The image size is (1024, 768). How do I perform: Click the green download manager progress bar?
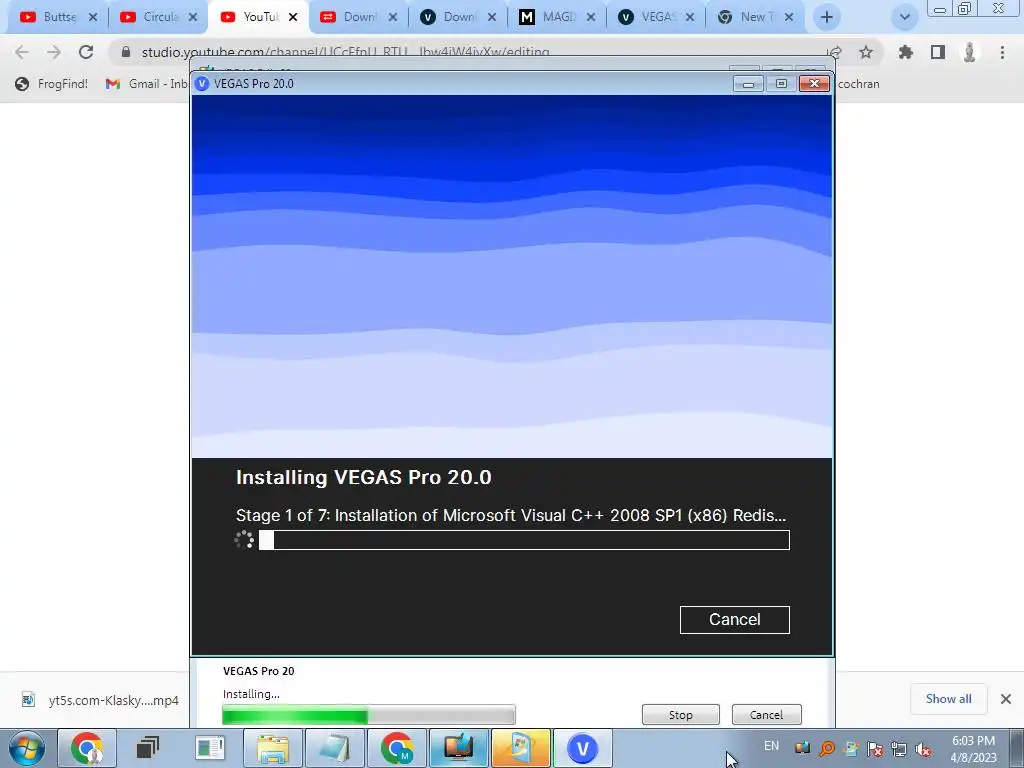[368, 714]
